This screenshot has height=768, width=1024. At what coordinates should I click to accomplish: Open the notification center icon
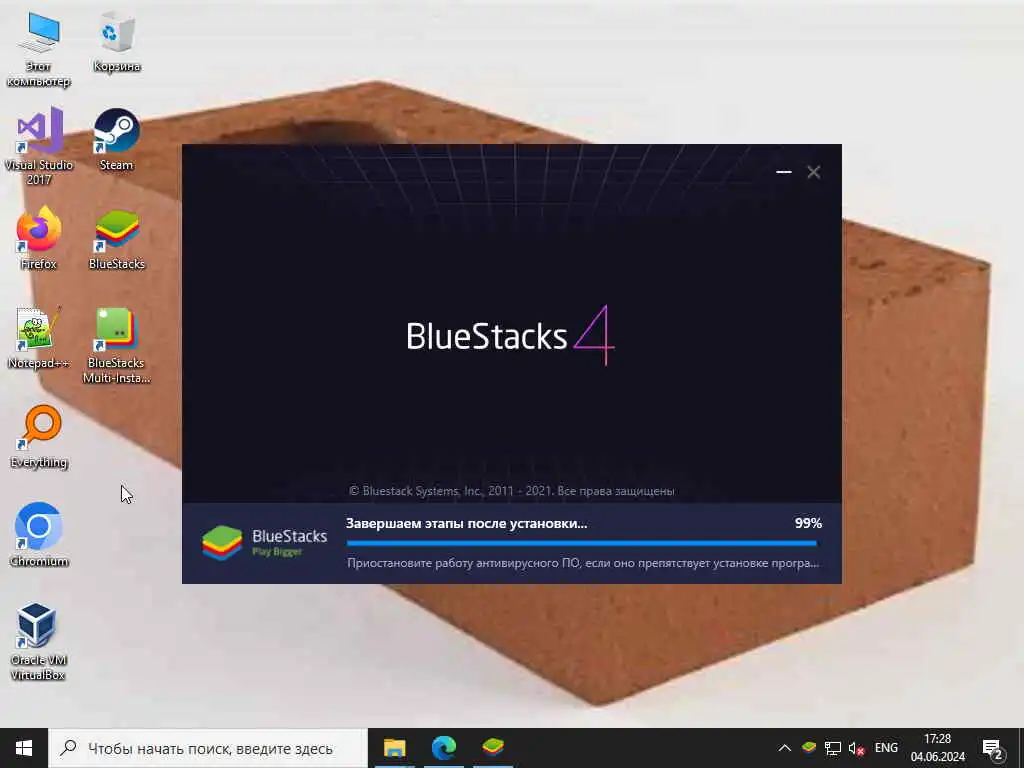click(x=993, y=748)
